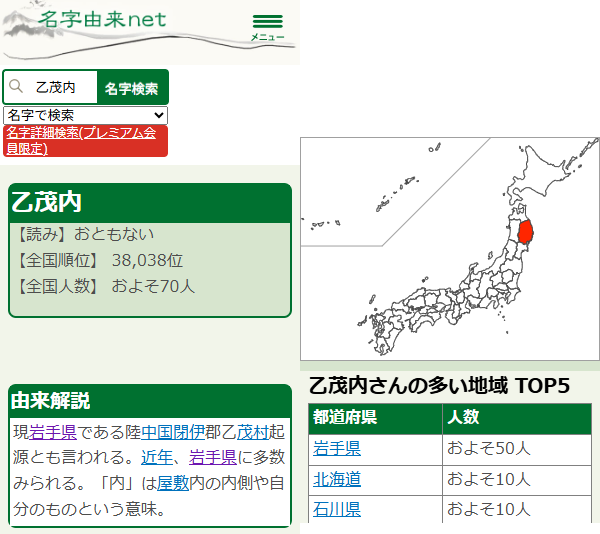Select 岩手県 in the TOP5 table
Screen dimensions: 600x534
coord(337,449)
